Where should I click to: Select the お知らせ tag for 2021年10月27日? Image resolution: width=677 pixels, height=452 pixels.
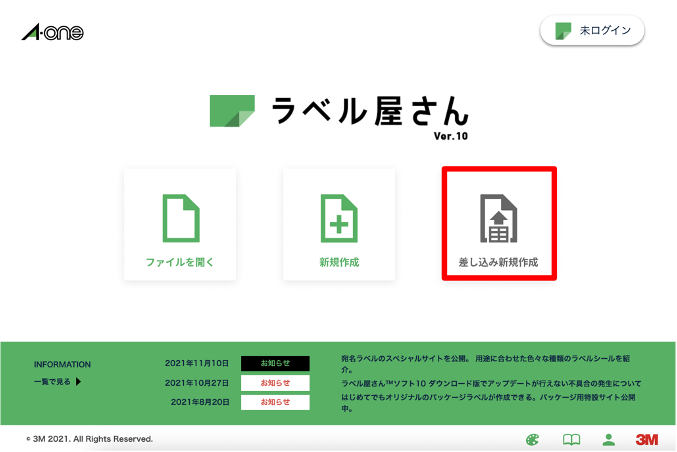[275, 383]
